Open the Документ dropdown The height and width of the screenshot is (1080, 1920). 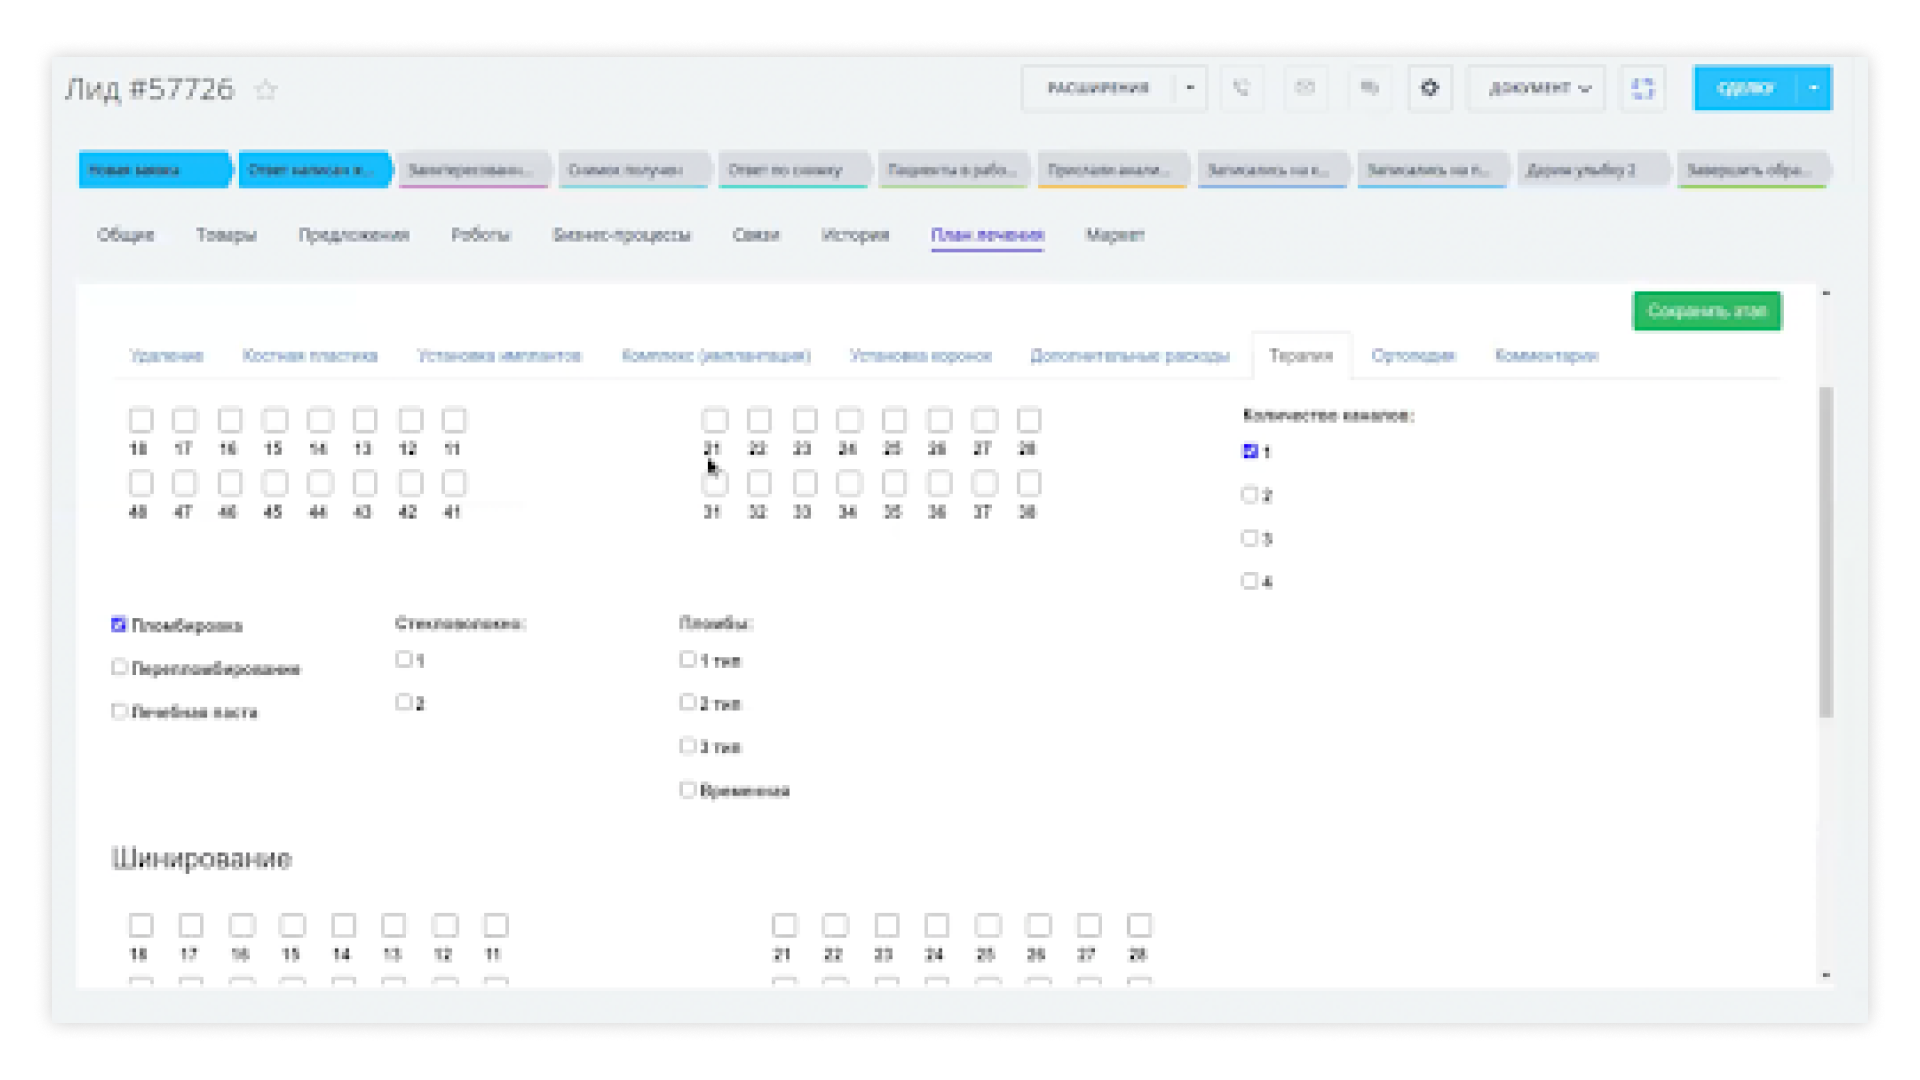point(1538,88)
